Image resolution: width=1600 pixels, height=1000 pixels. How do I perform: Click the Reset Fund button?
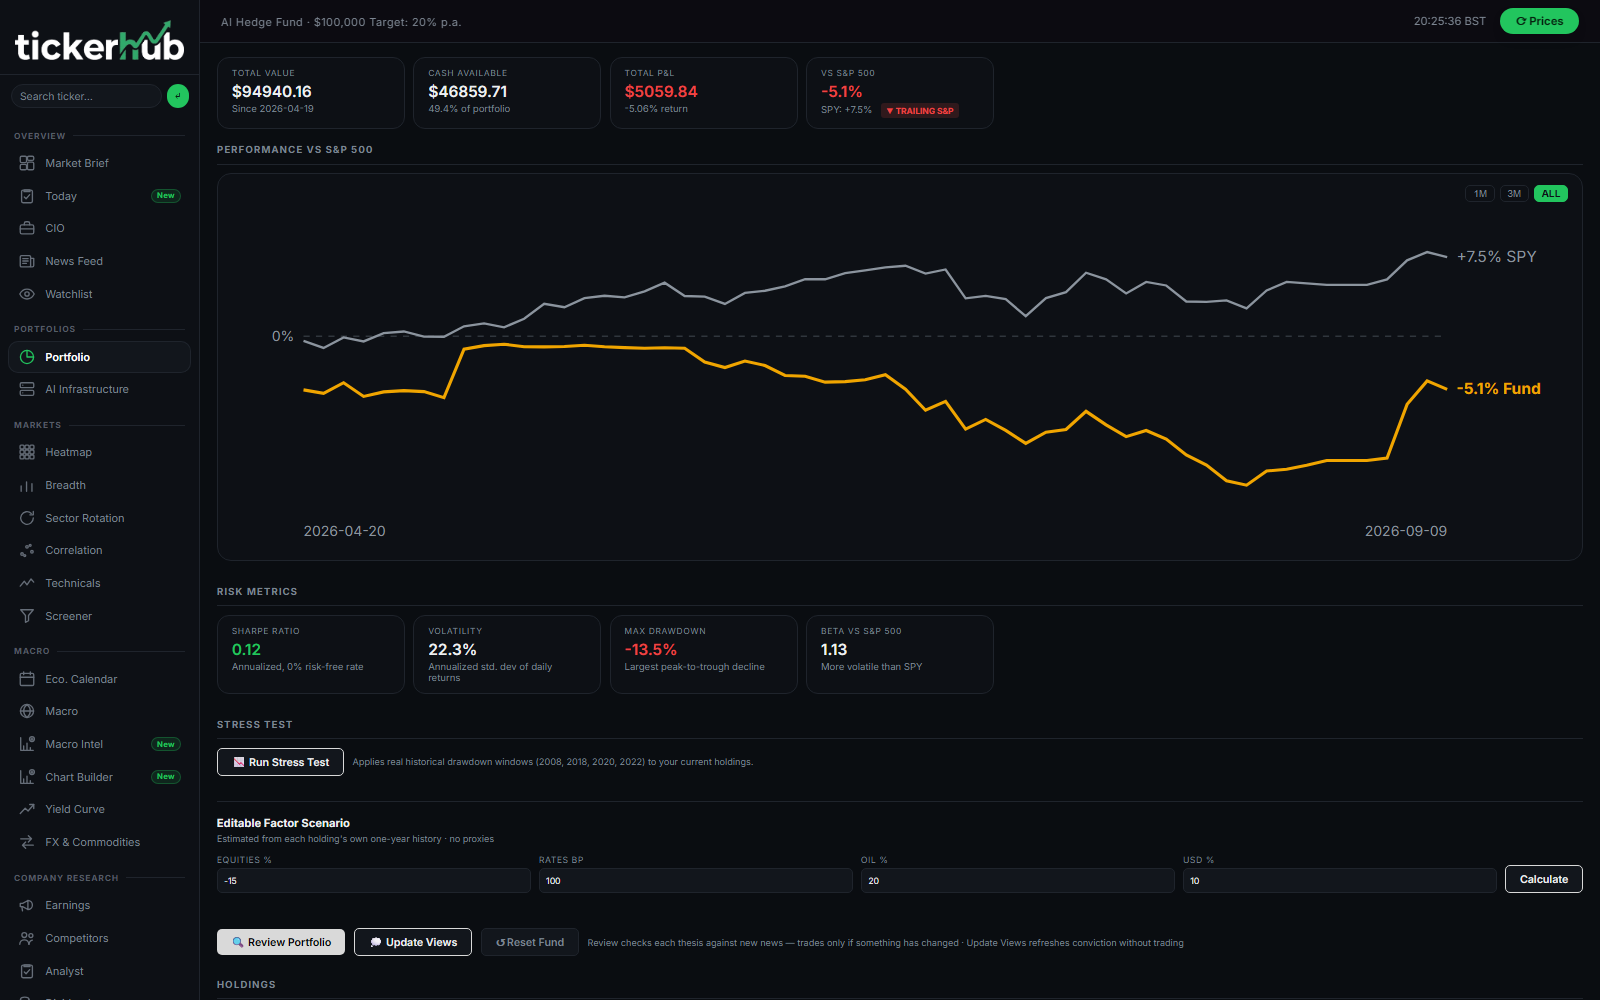pos(530,942)
